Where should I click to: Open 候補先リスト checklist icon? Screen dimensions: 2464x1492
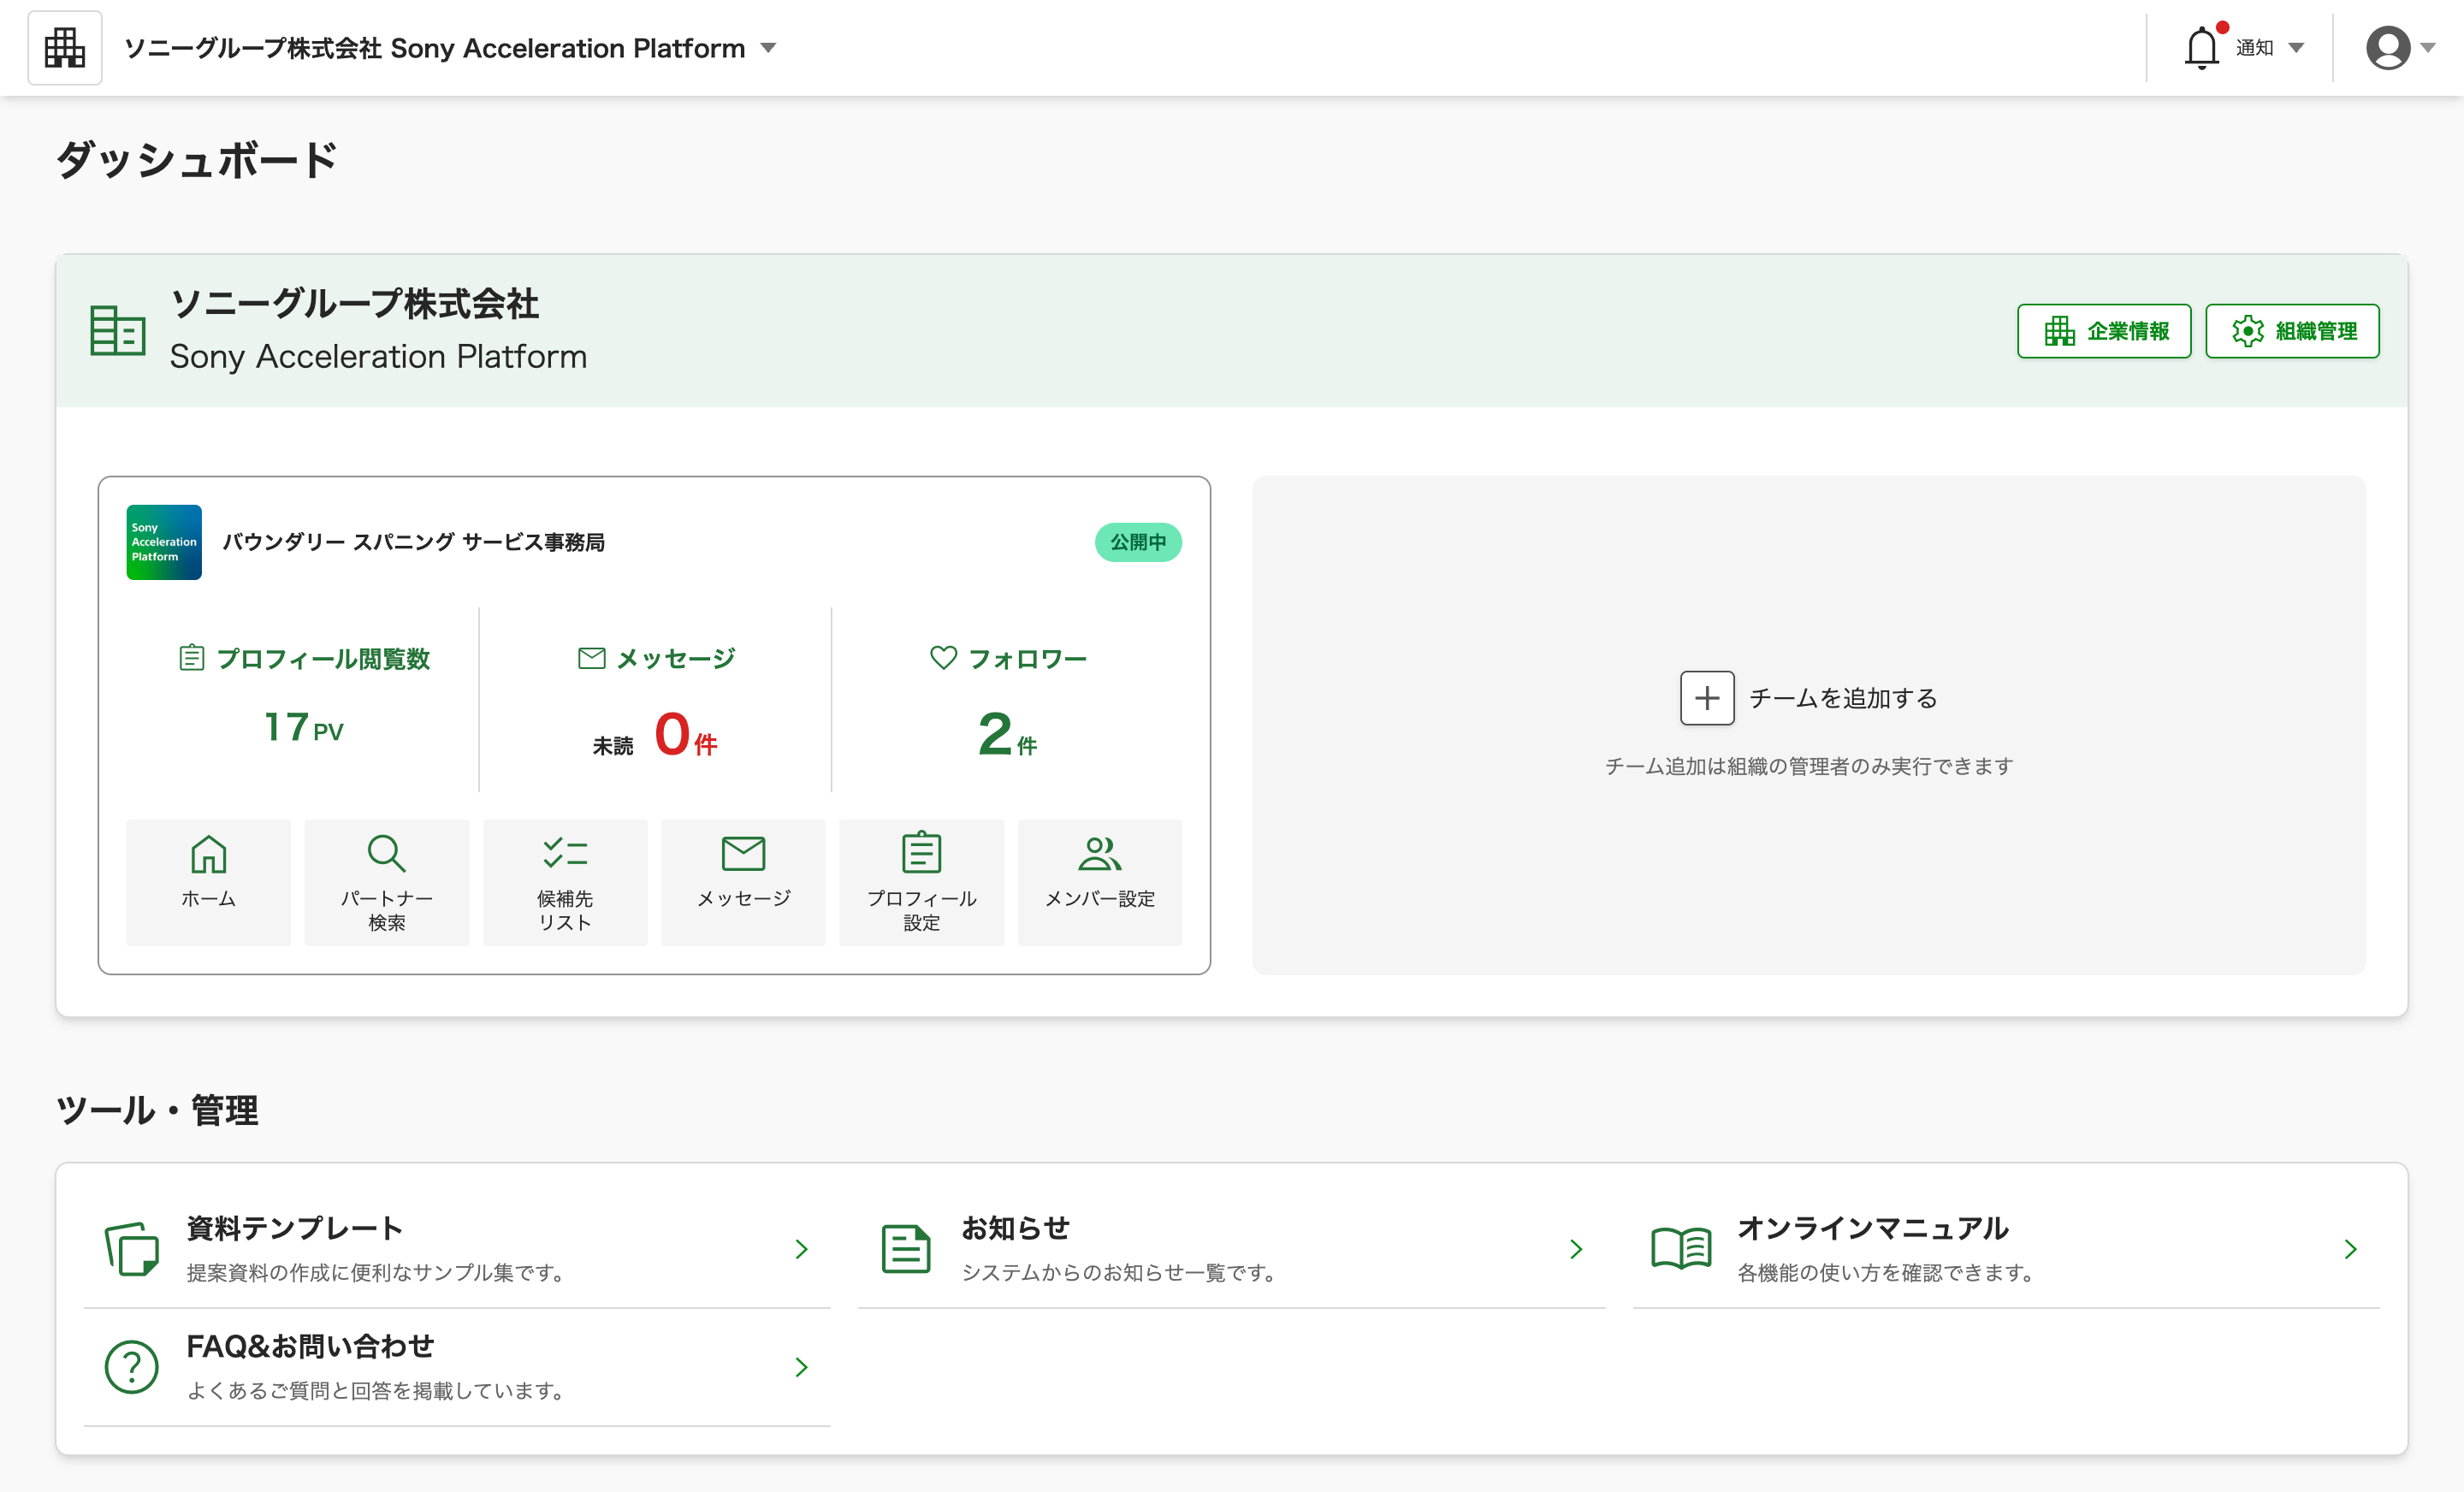(x=564, y=854)
